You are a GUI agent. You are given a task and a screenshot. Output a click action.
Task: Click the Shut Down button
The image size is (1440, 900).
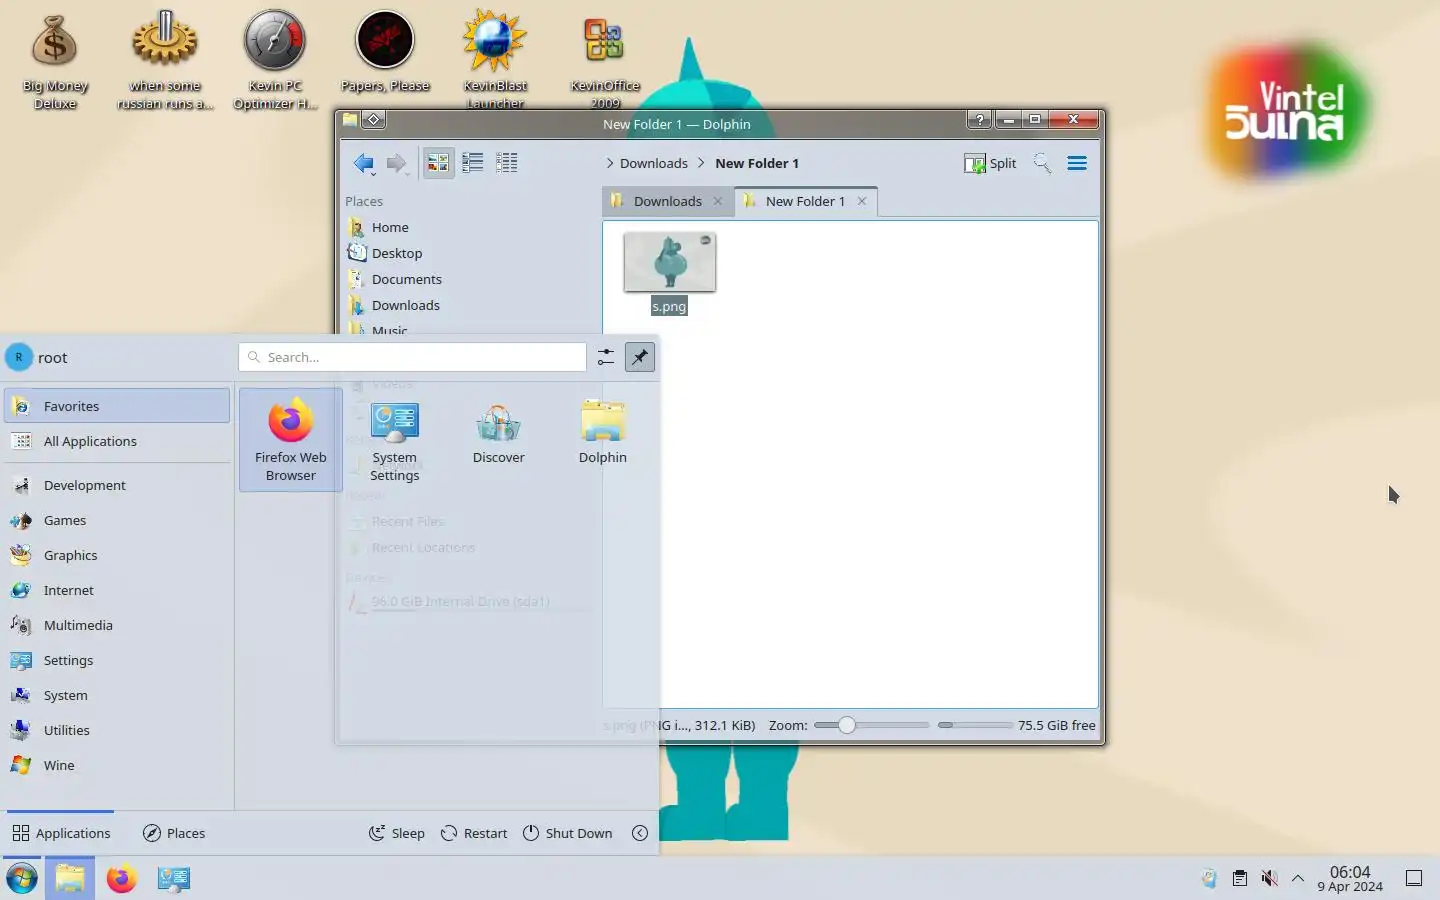click(568, 833)
